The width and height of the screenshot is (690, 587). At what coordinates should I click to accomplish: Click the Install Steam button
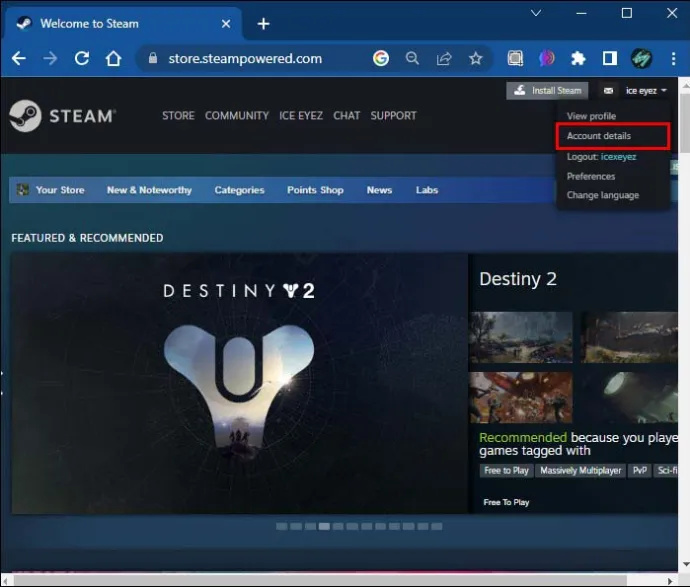547,91
